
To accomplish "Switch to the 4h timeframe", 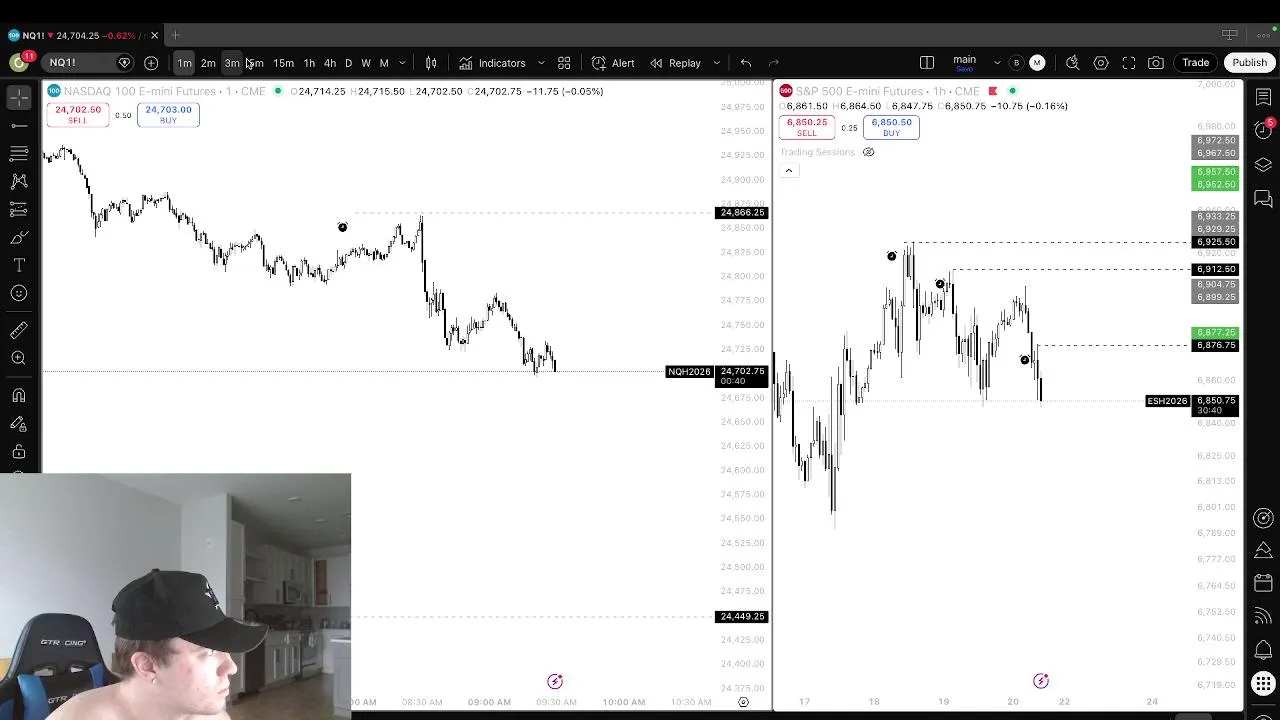I will click(330, 63).
